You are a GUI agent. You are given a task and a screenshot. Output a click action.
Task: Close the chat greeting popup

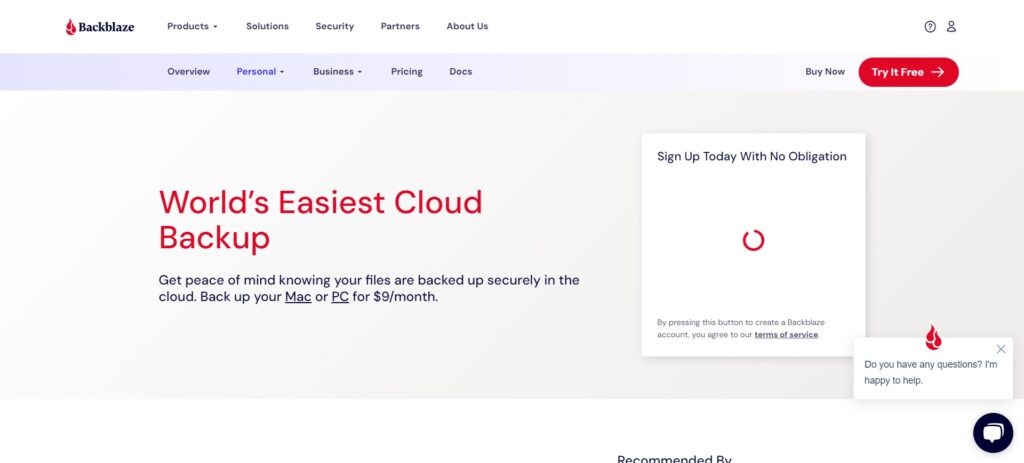click(x=1001, y=349)
